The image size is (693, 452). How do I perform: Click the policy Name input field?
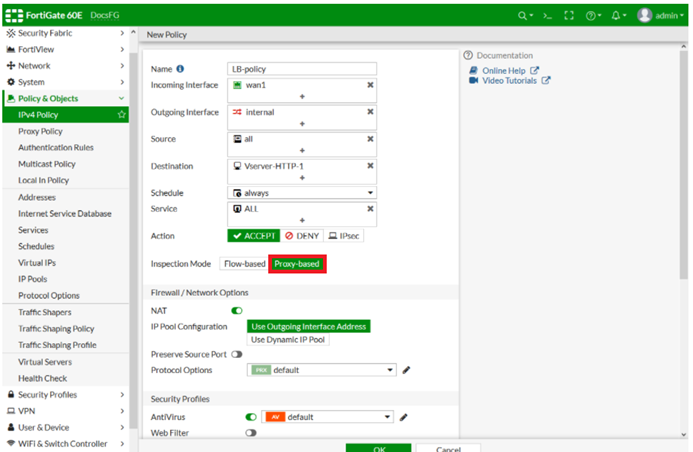pyautogui.click(x=302, y=69)
